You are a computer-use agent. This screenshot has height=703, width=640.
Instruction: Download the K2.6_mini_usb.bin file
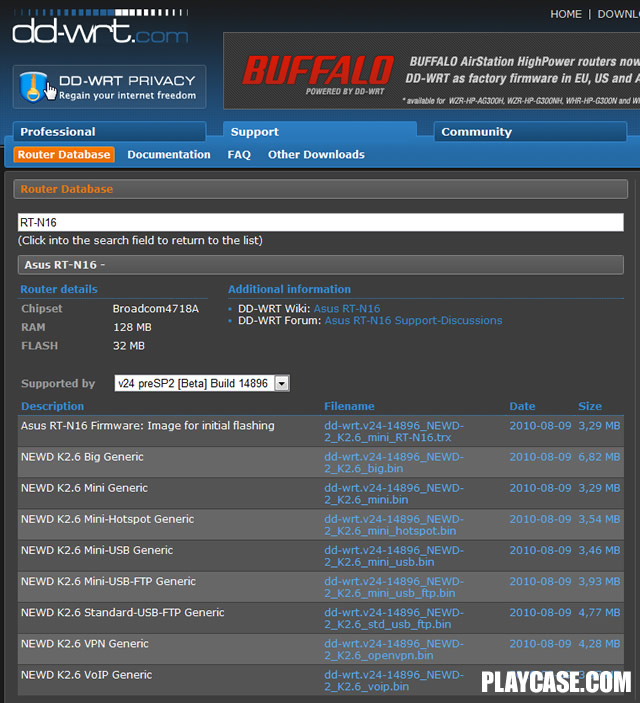(x=394, y=556)
